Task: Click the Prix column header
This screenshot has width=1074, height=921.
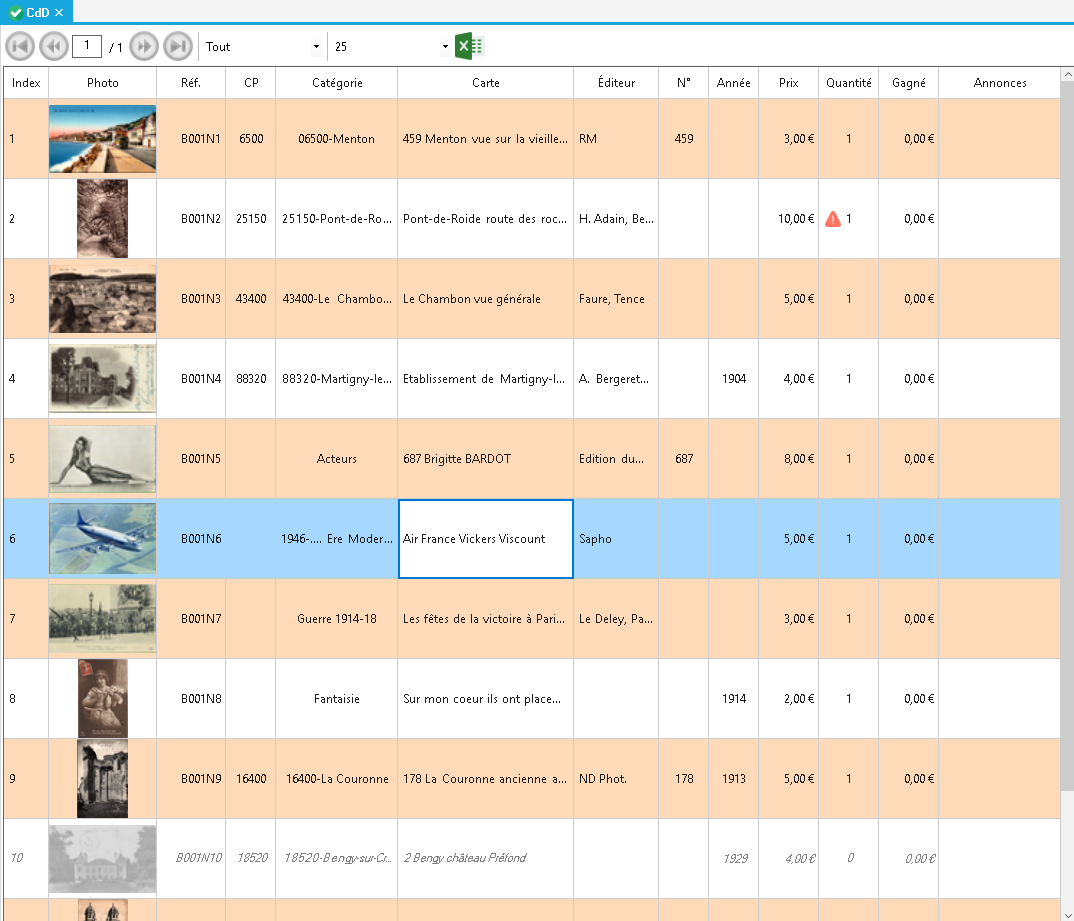Action: tap(788, 83)
